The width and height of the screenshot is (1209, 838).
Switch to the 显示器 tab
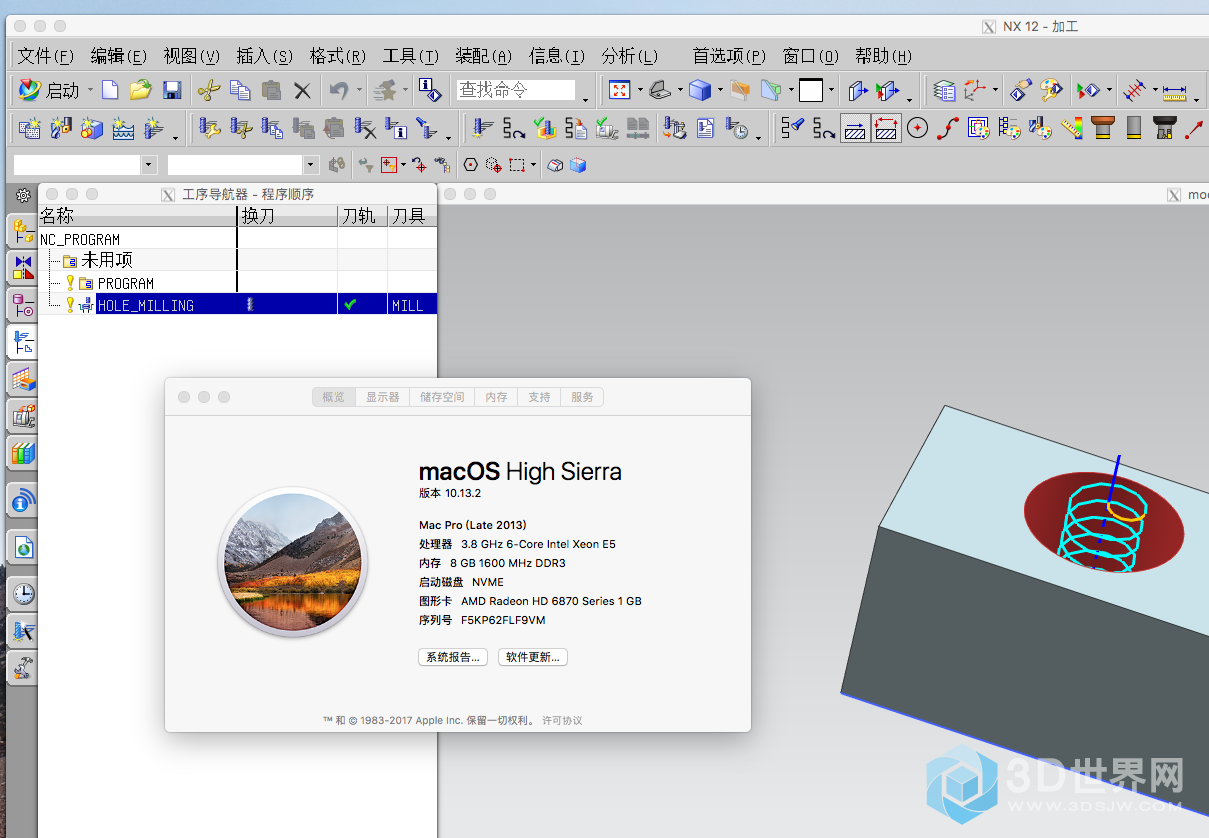coord(382,397)
